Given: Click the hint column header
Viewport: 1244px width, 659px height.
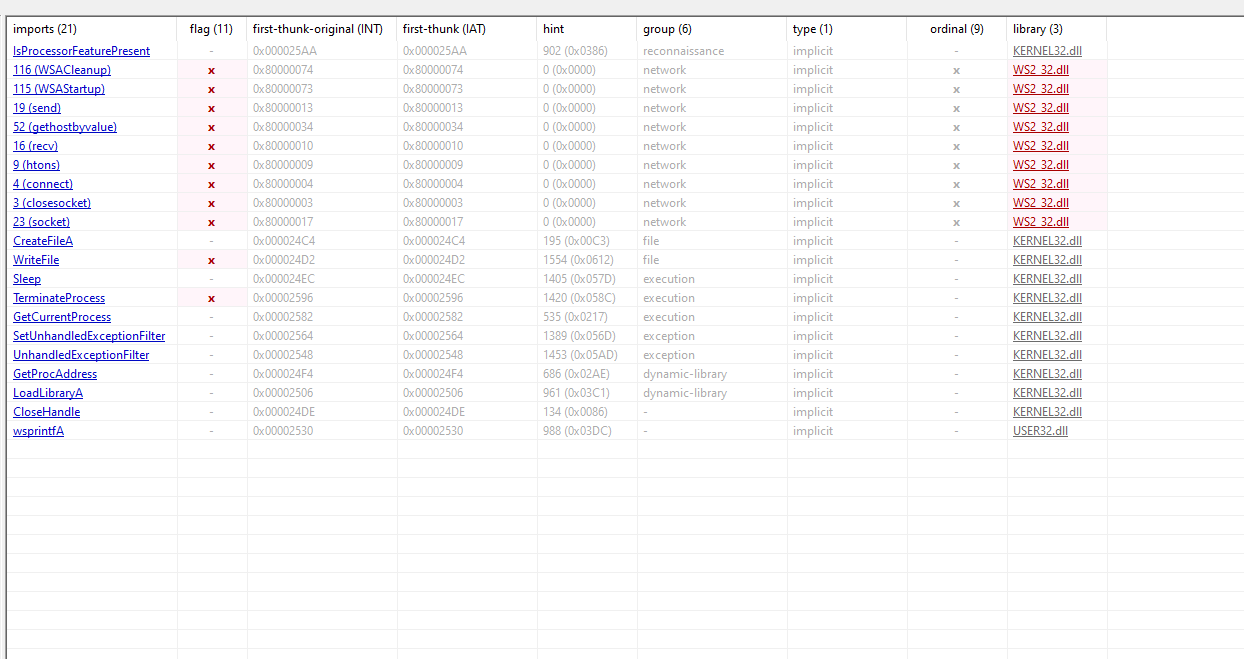Looking at the screenshot, I should [554, 29].
